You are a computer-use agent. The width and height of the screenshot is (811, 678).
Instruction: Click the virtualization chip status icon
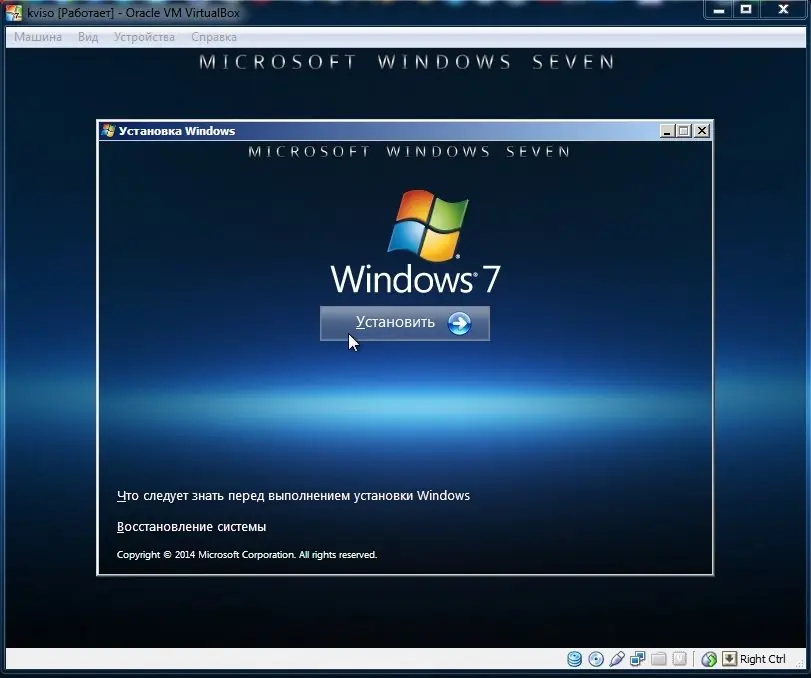click(x=679, y=659)
